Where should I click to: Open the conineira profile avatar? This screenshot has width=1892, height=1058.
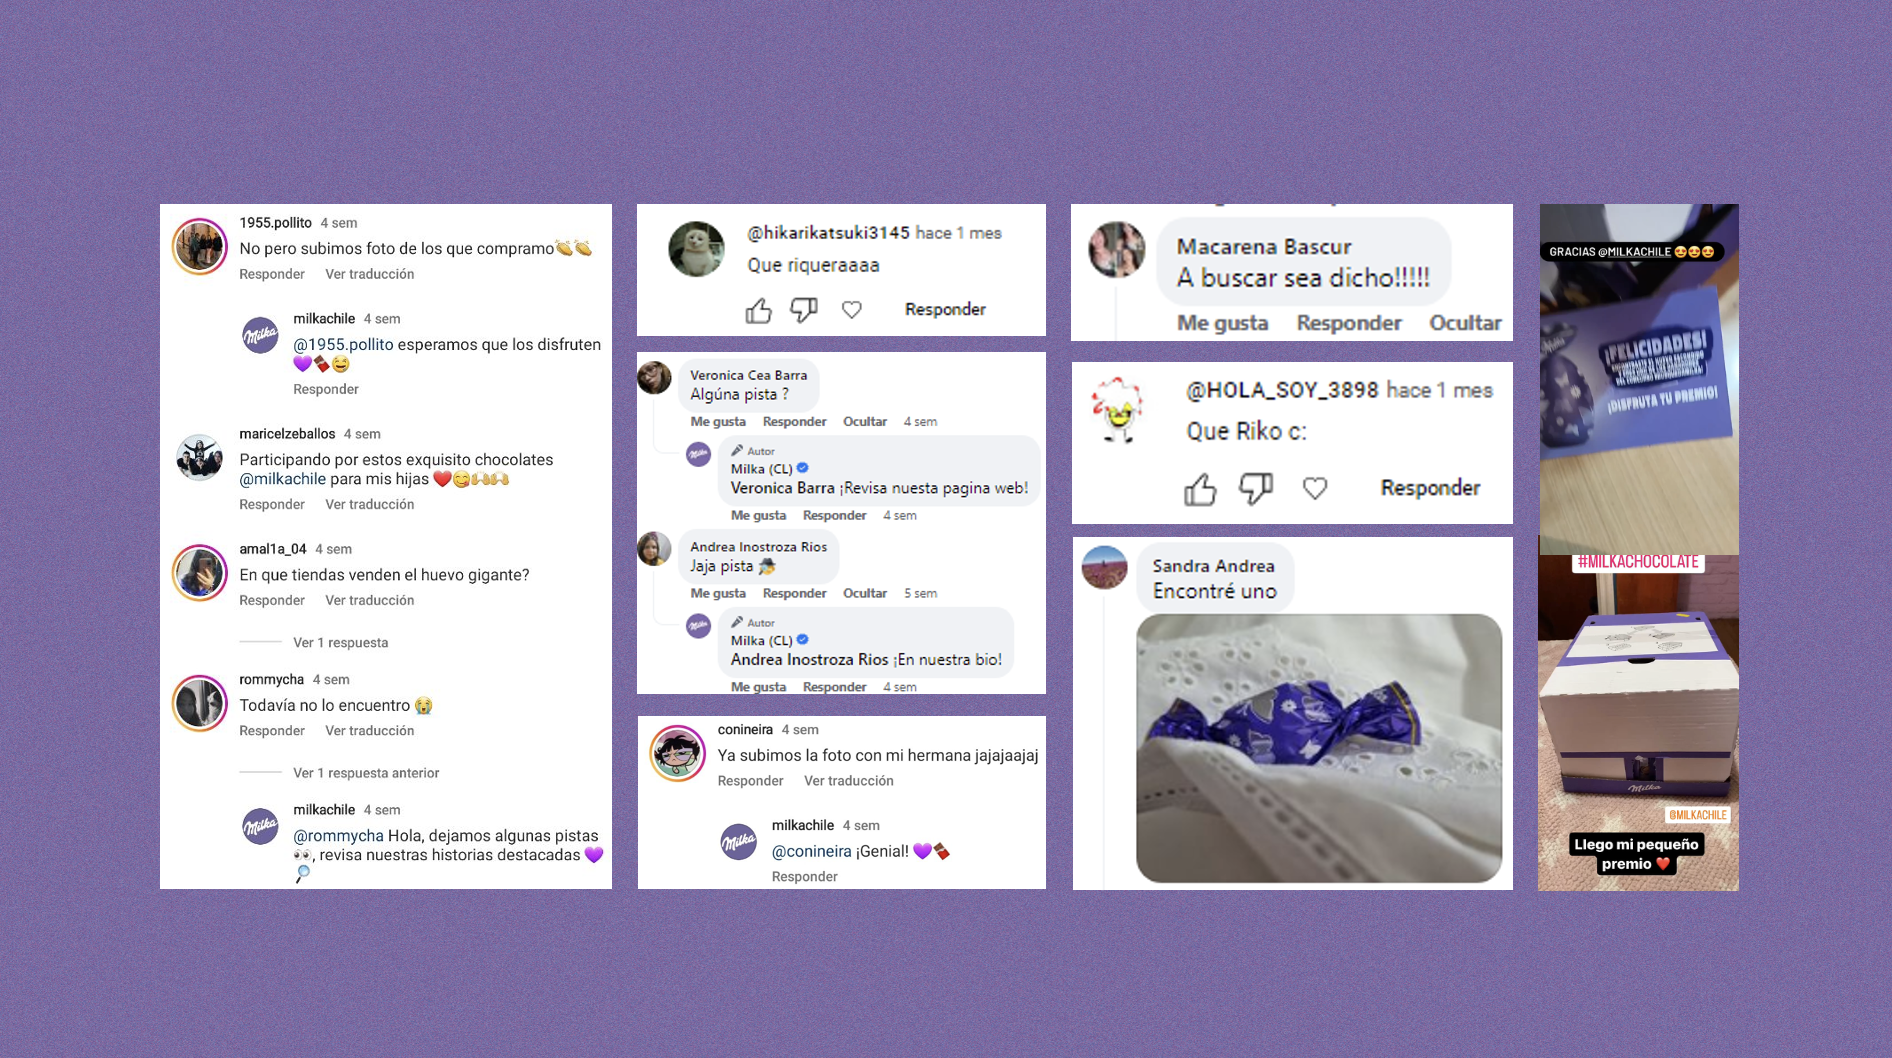click(678, 753)
